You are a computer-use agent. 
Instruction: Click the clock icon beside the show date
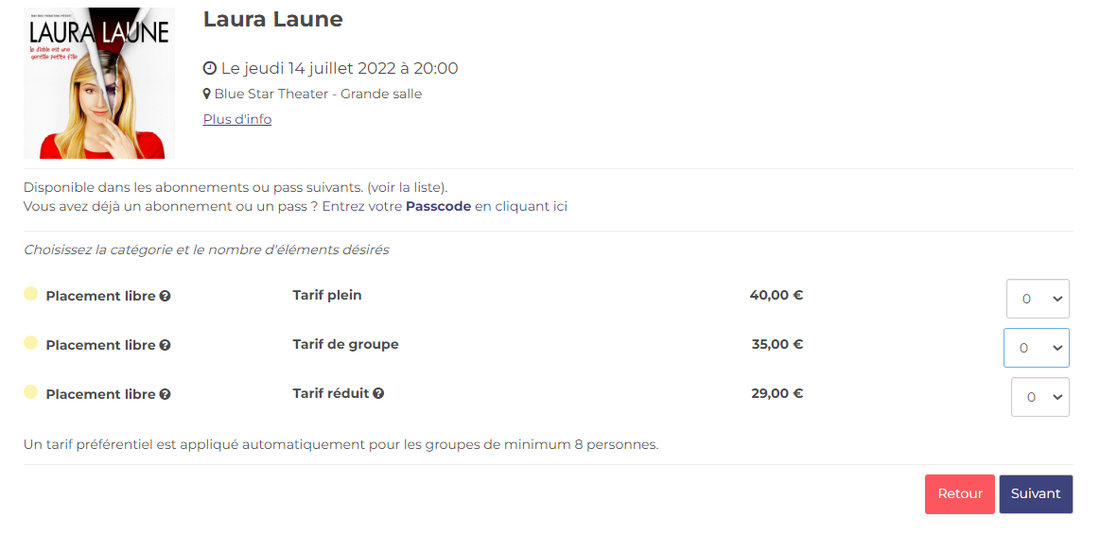point(210,69)
